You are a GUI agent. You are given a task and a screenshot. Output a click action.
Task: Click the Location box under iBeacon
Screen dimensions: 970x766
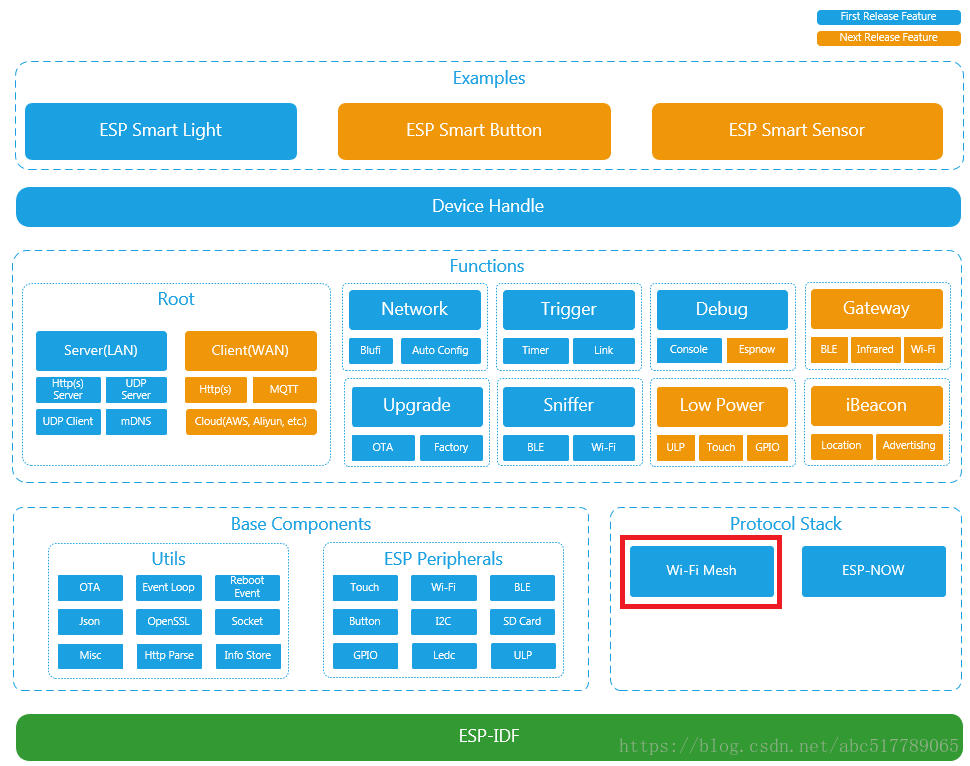pos(841,447)
